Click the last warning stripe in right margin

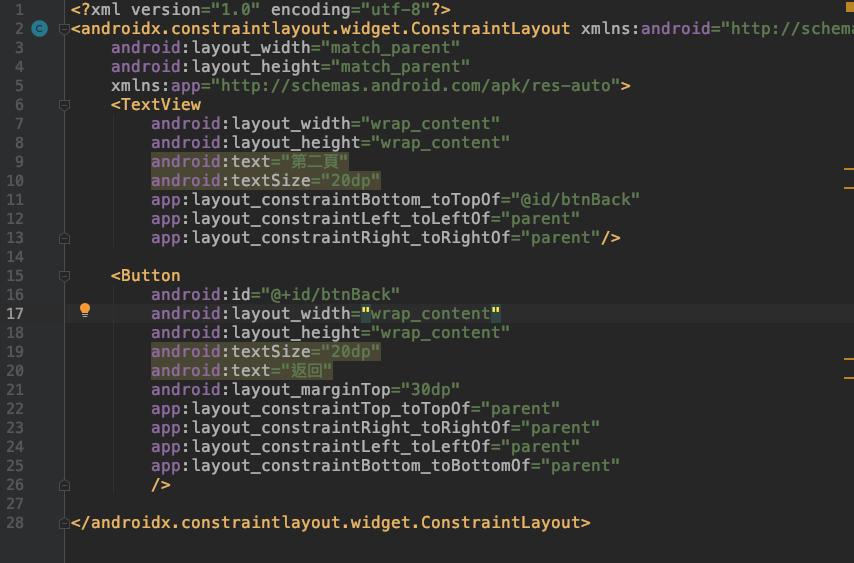[848, 377]
